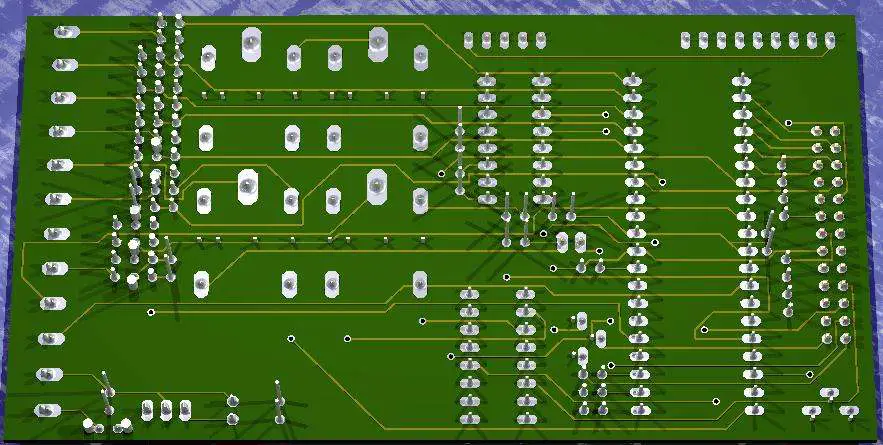Click the isolated via where the long diagonal trace begins
The width and height of the screenshot is (883, 445).
[x=291, y=338]
